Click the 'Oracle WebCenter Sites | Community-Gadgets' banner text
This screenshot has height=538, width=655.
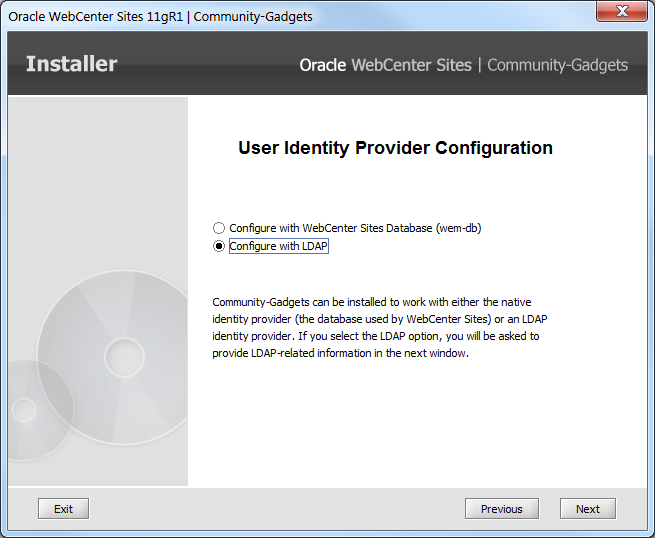[x=464, y=65]
